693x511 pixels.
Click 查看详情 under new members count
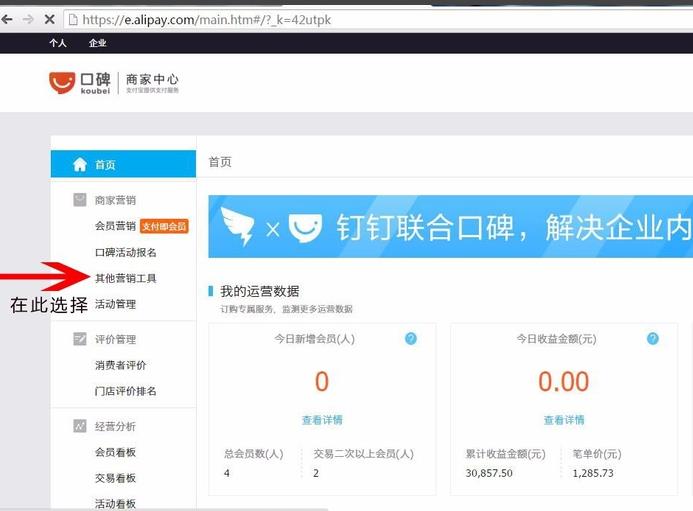pos(322,420)
